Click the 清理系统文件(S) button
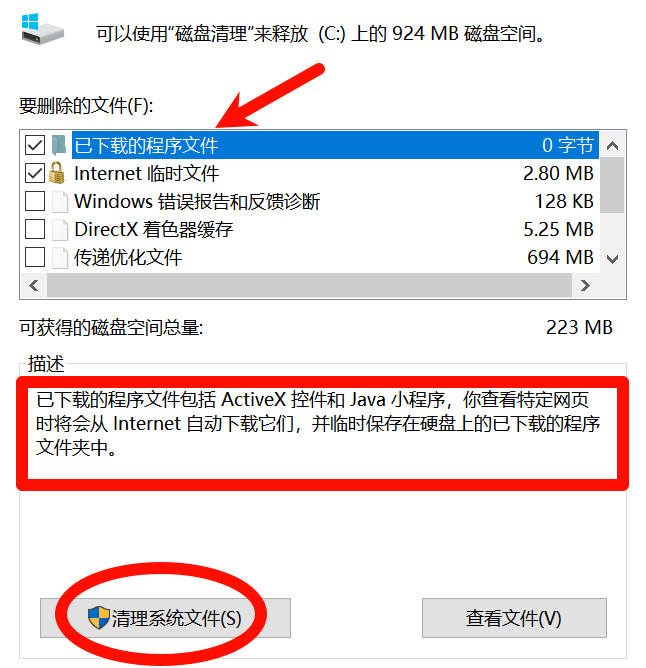 [165, 618]
